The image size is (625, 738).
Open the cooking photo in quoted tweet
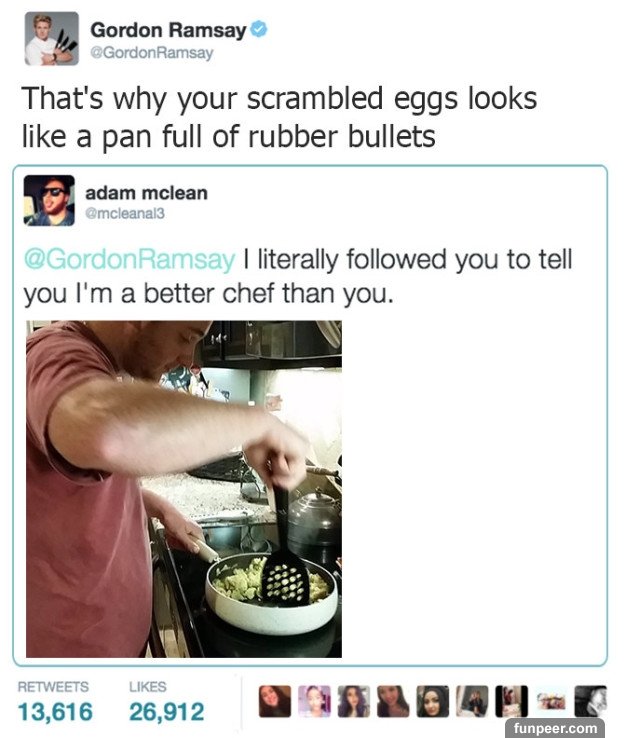[184, 489]
